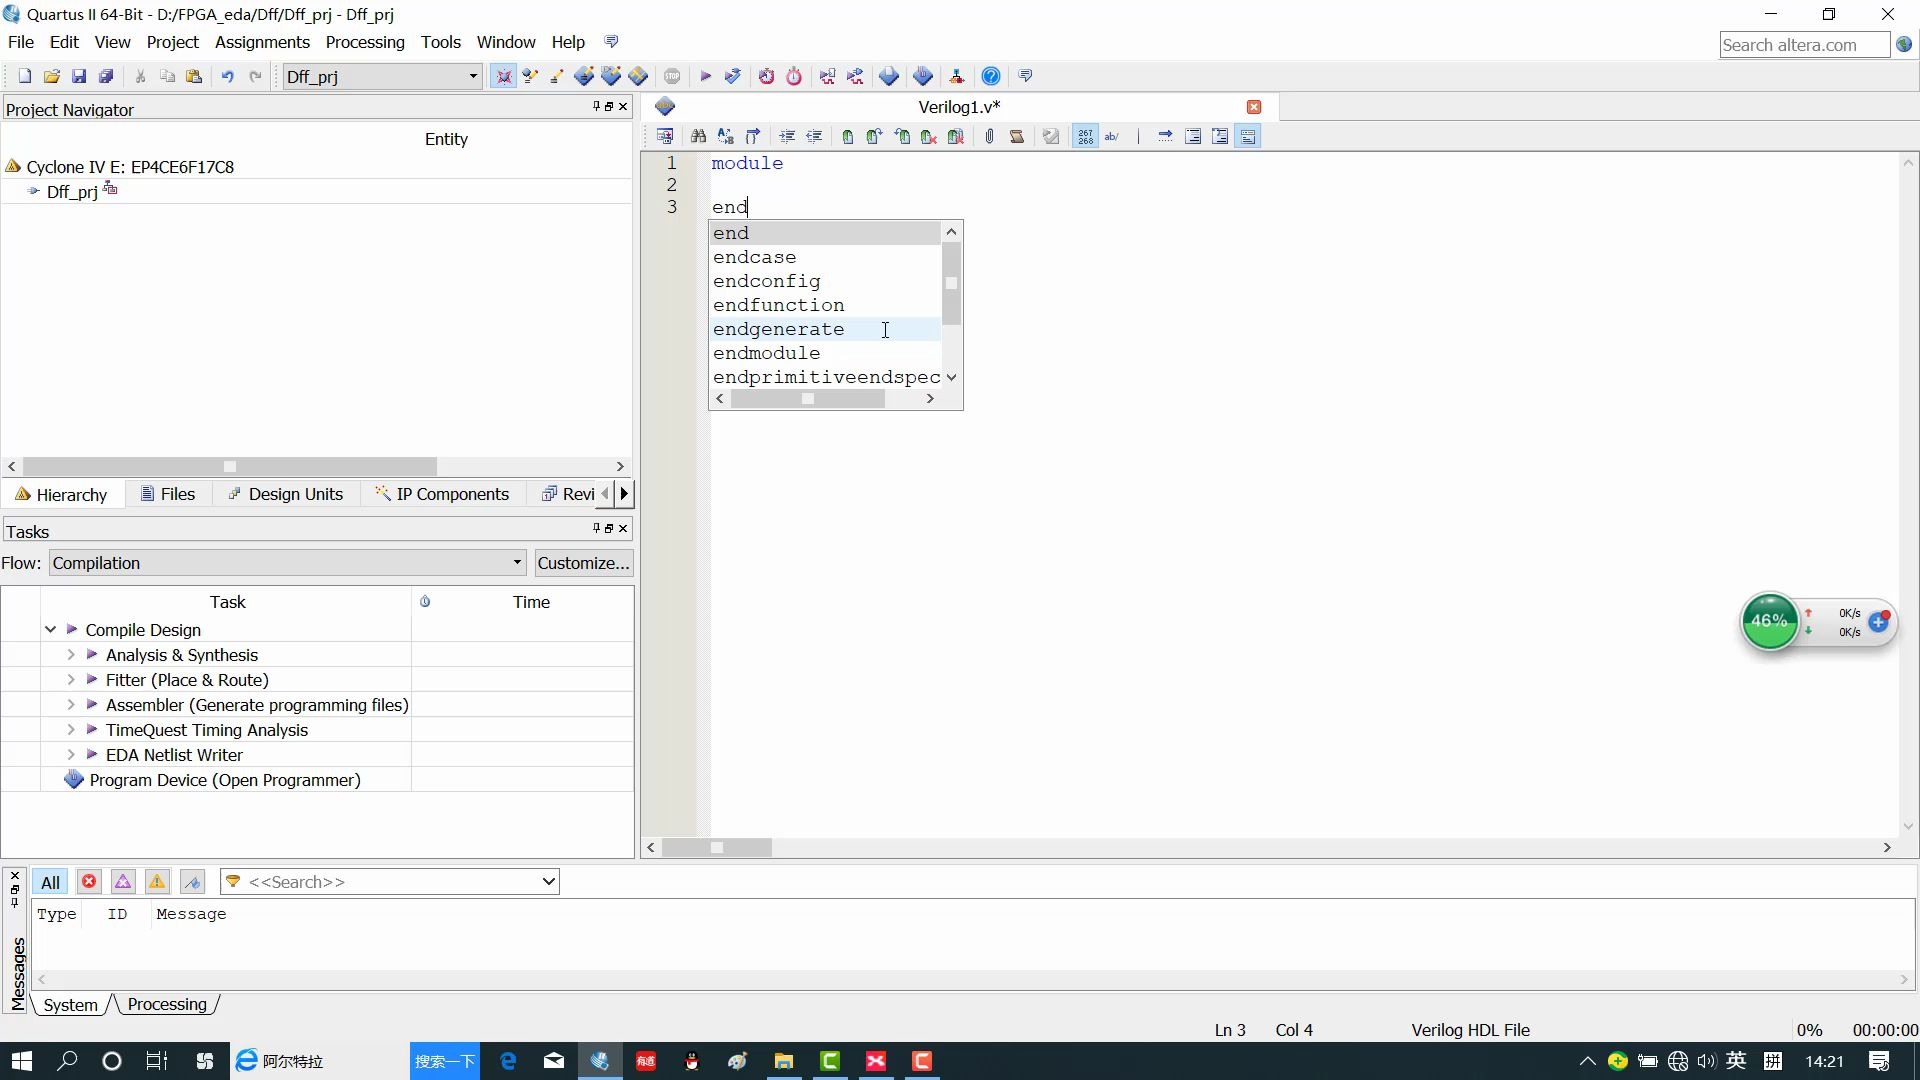Click the Customize... button
Screen dimensions: 1920x1080
tap(584, 563)
